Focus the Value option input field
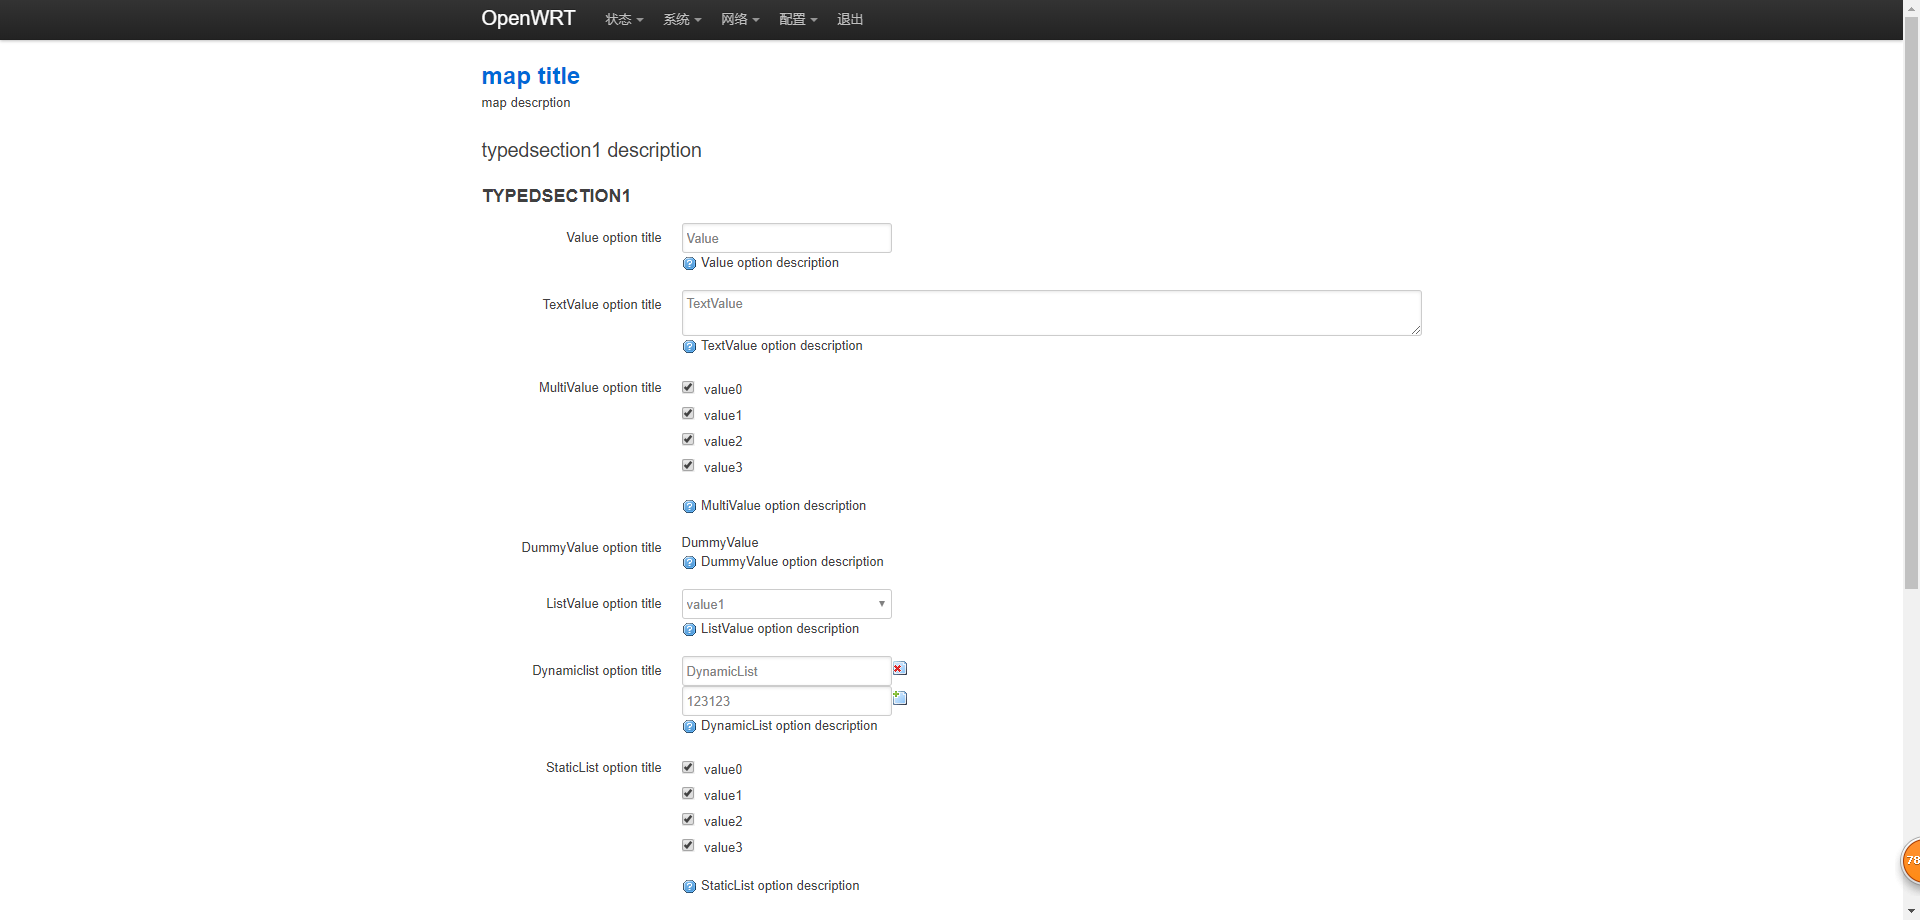This screenshot has height=920, width=1920. pyautogui.click(x=786, y=238)
